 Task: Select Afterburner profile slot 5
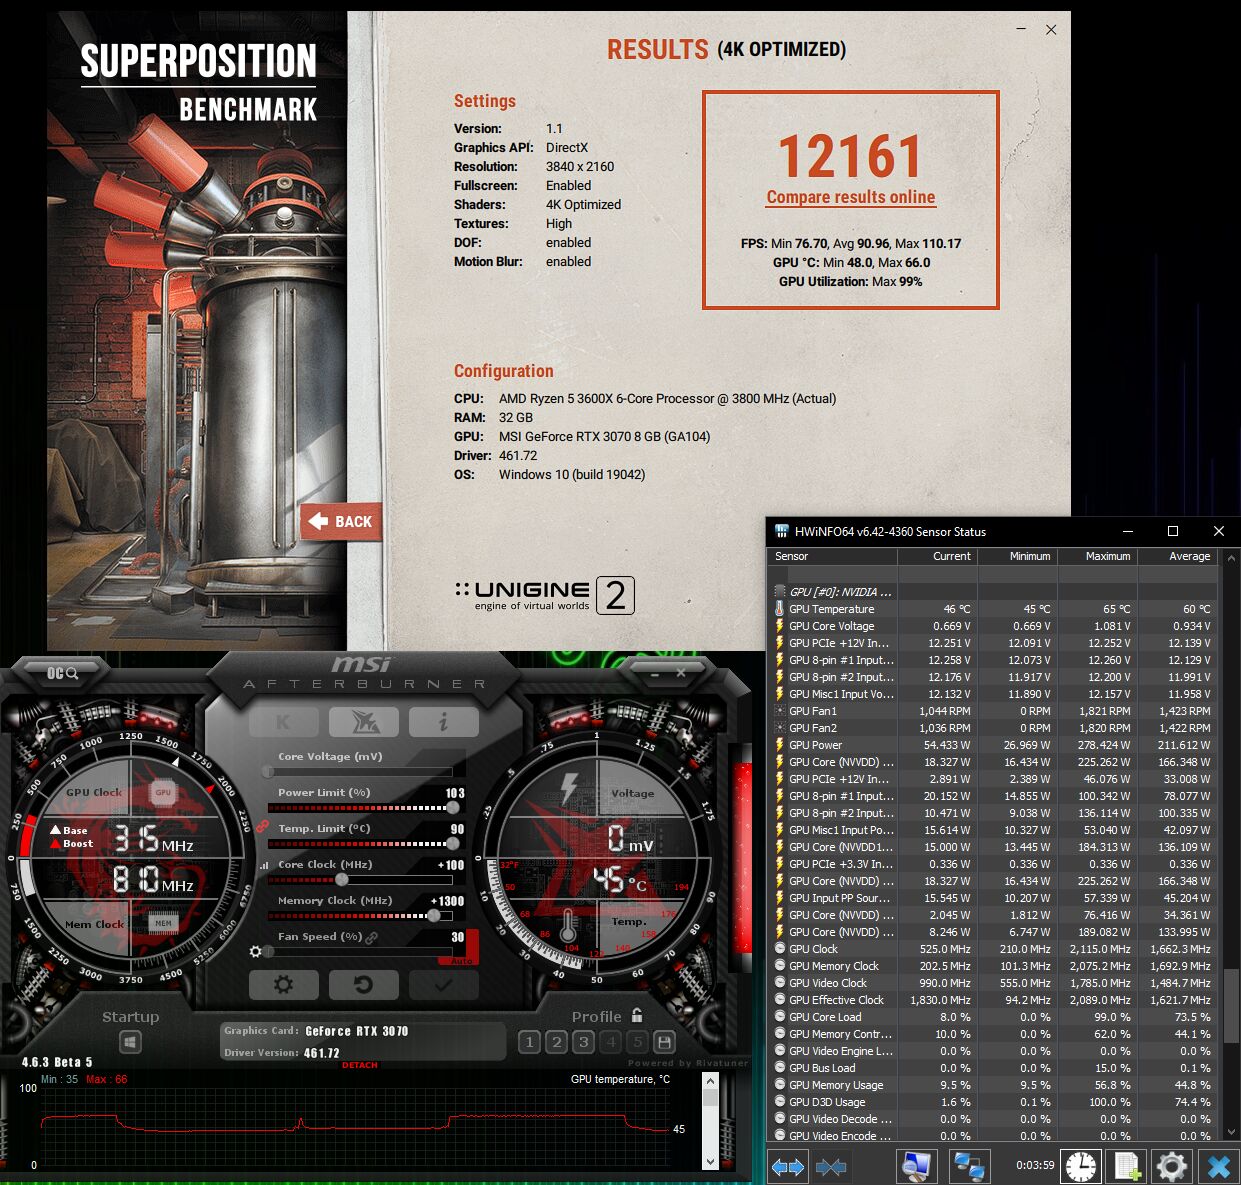tap(638, 1042)
